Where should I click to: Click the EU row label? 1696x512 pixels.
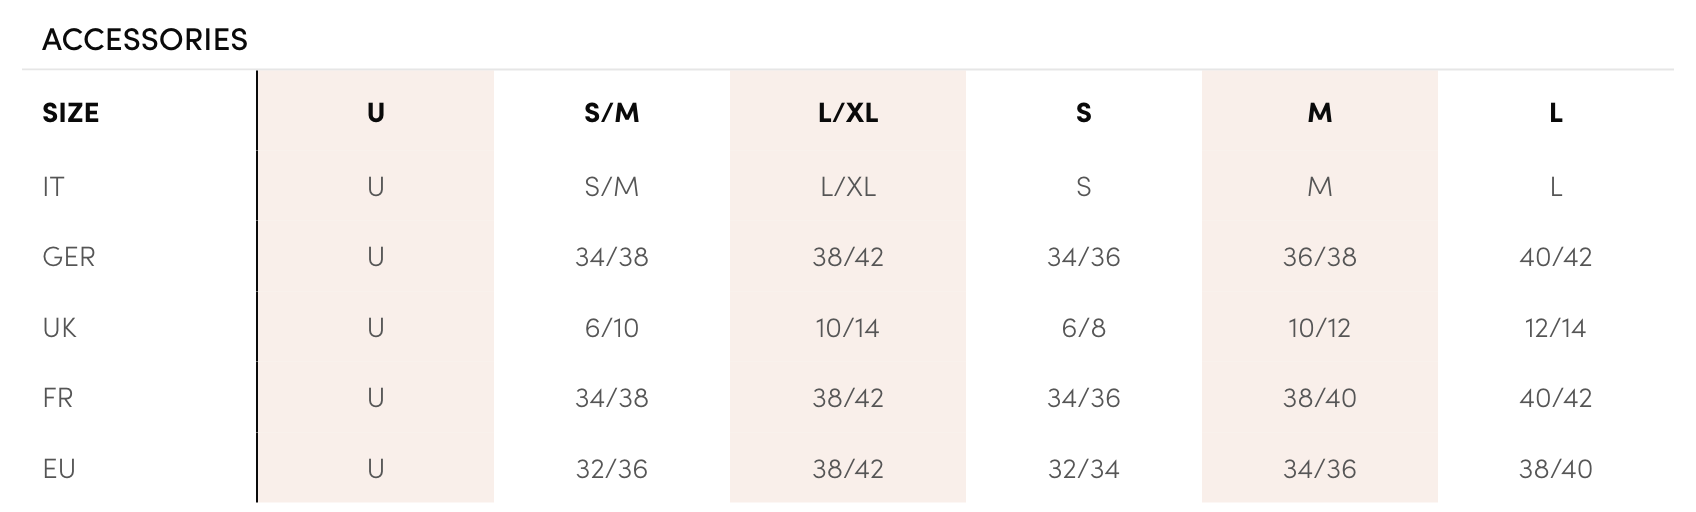pyautogui.click(x=59, y=469)
